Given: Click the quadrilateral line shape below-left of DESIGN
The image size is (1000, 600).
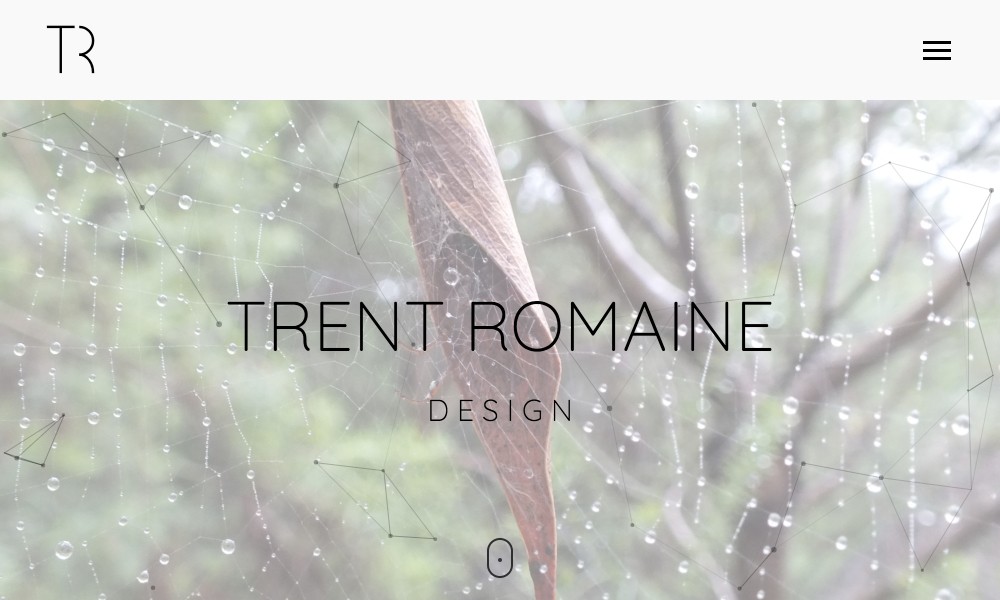Looking at the screenshot, I should click(x=376, y=501).
